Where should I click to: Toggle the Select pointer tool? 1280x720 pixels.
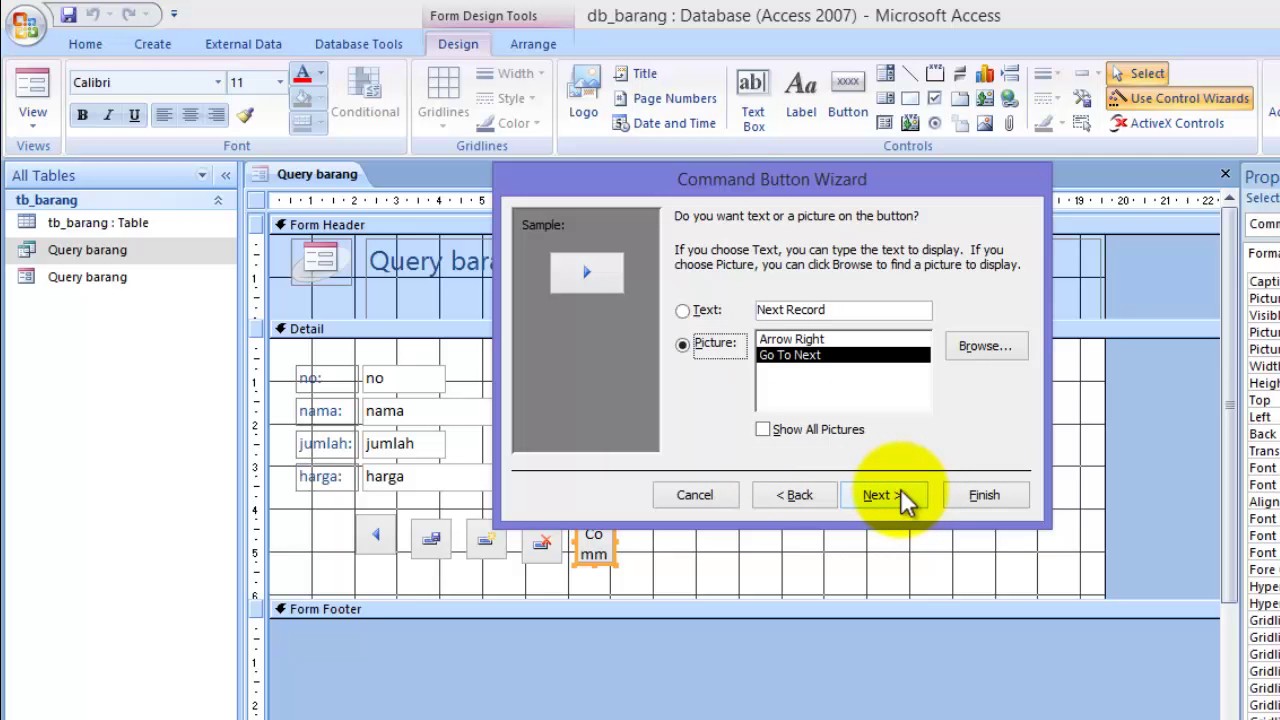pyautogui.click(x=1137, y=73)
